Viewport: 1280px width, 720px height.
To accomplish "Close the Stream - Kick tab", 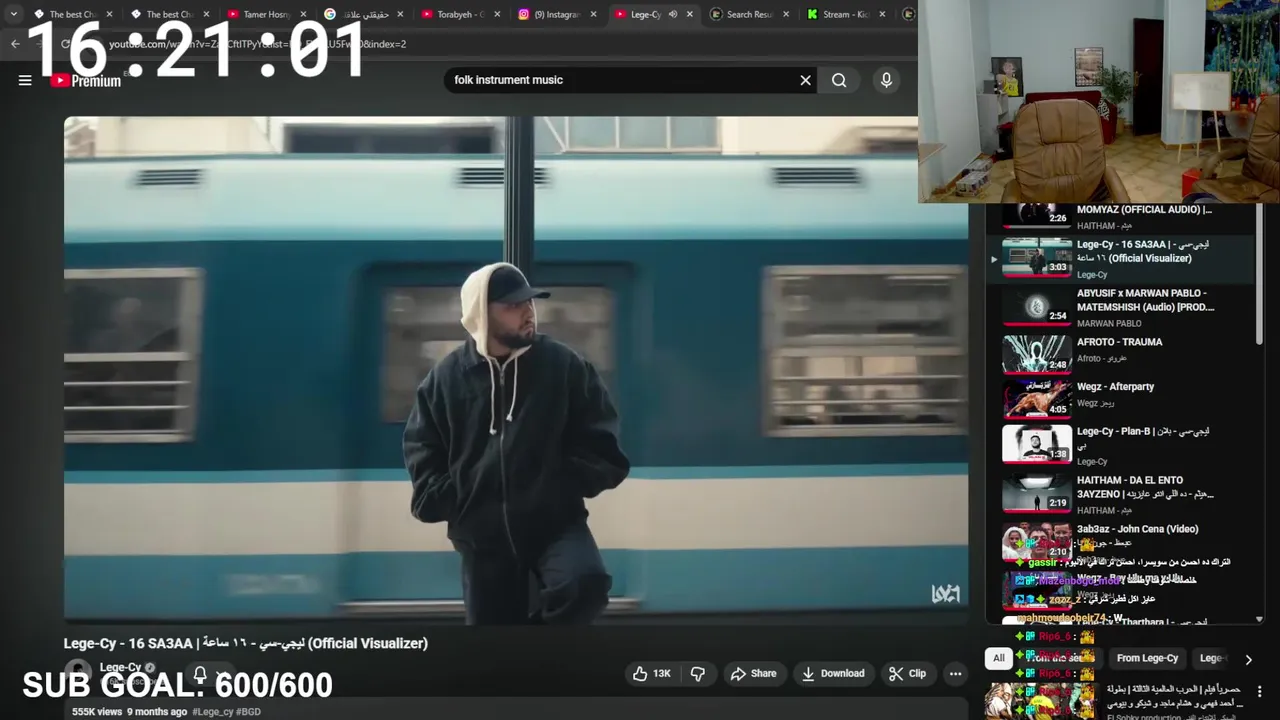I will [x=883, y=14].
